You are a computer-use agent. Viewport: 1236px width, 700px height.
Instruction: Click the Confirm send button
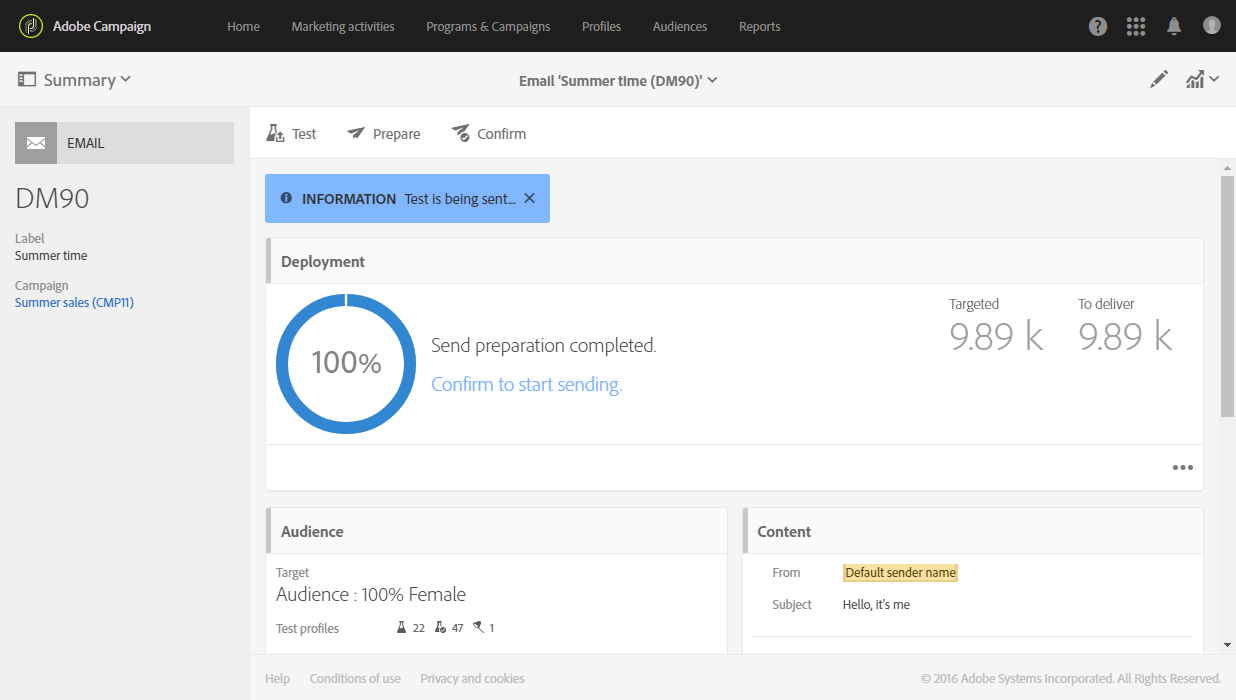488,134
